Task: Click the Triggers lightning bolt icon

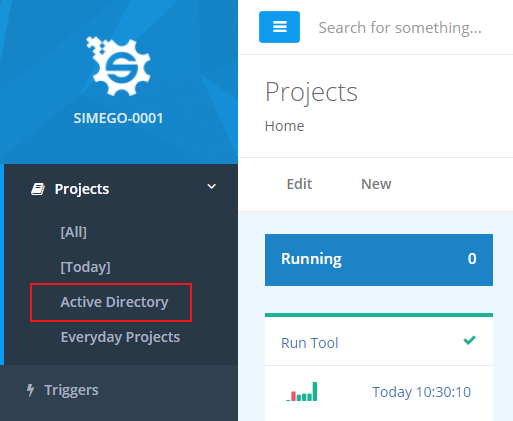Action: tap(30, 390)
